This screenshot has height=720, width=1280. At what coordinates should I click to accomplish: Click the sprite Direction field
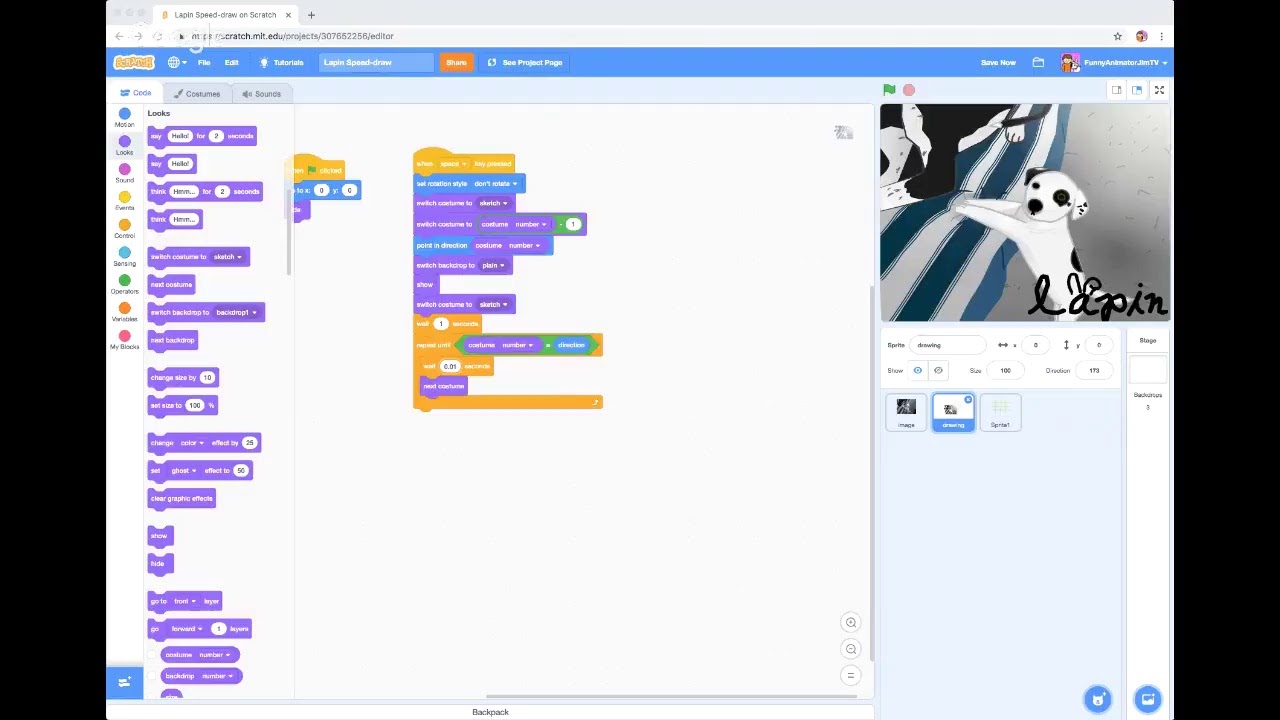(x=1094, y=371)
